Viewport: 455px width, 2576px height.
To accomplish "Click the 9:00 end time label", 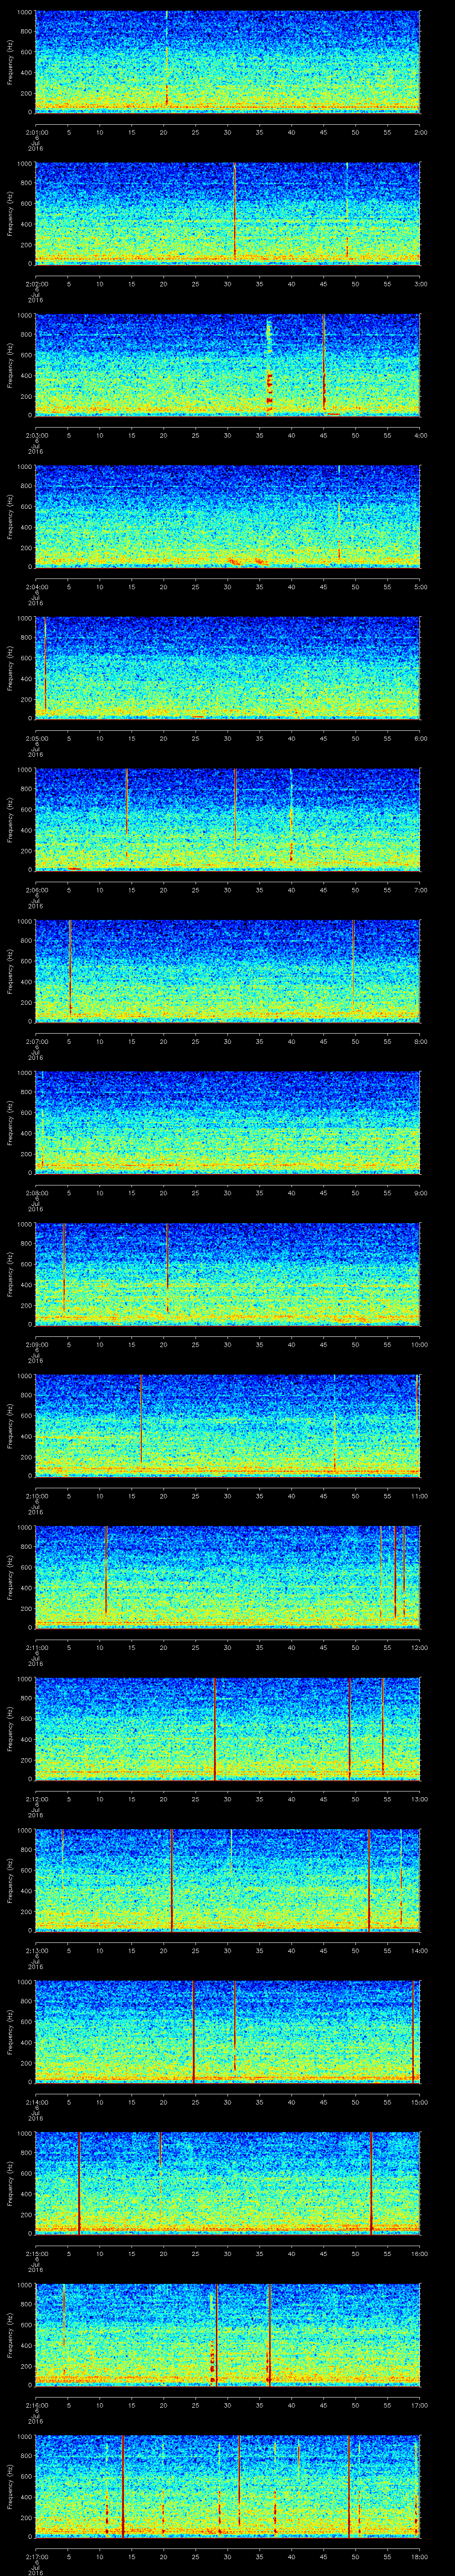I will tap(421, 1193).
